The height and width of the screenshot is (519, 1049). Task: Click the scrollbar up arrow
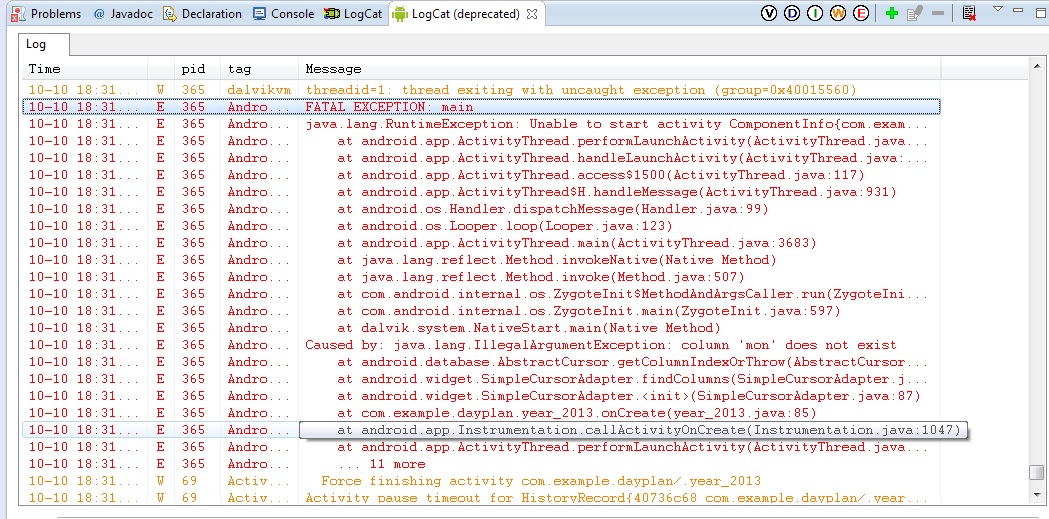pyautogui.click(x=1036, y=66)
